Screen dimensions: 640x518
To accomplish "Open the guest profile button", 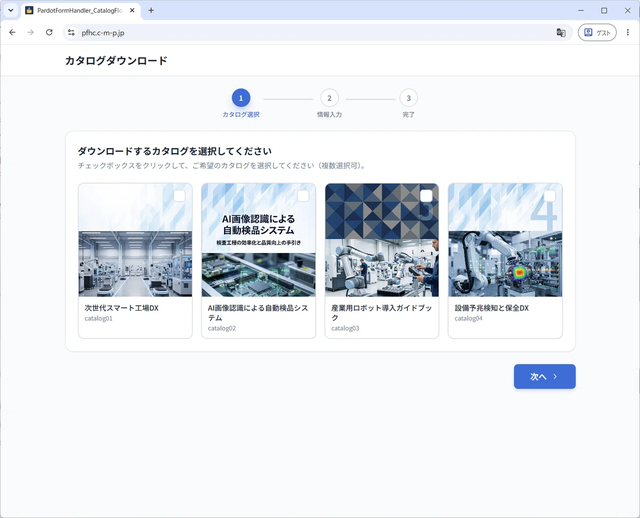I will 597,33.
